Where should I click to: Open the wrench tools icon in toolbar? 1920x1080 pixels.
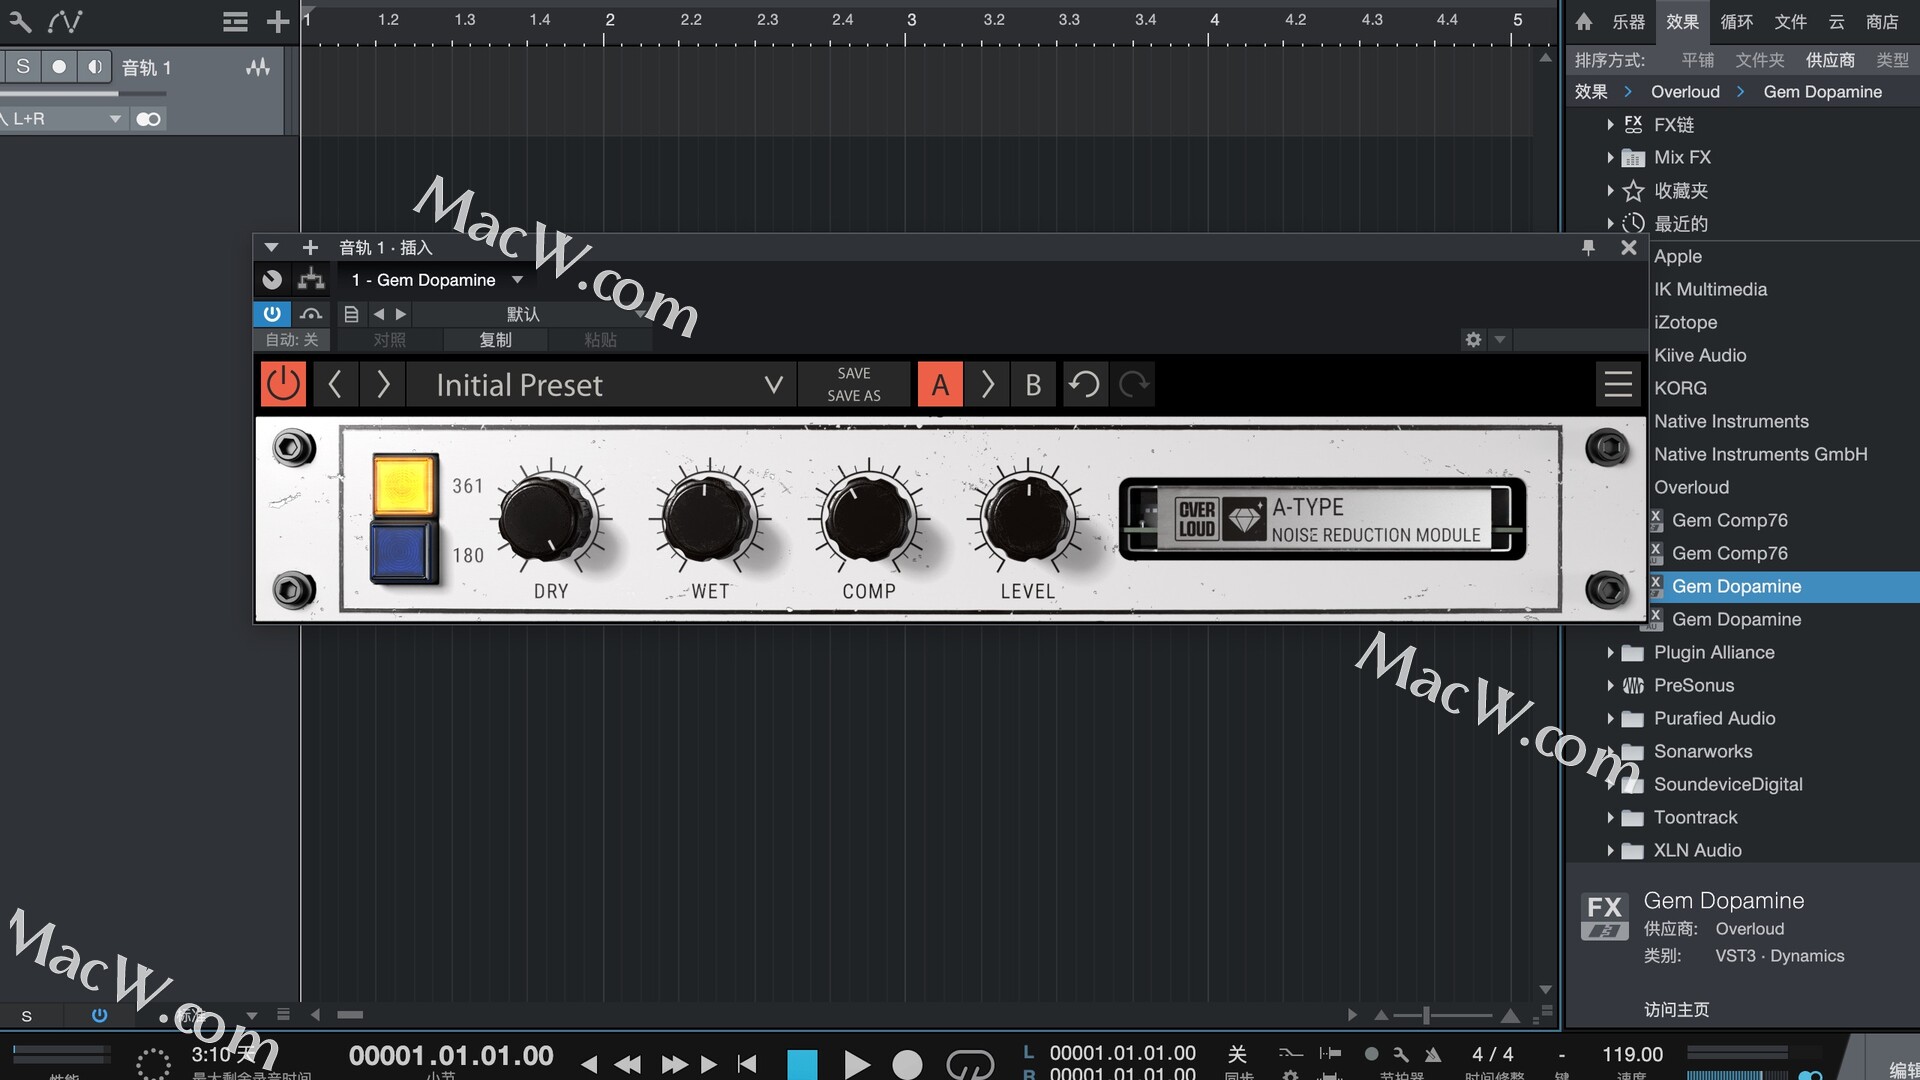tap(20, 21)
